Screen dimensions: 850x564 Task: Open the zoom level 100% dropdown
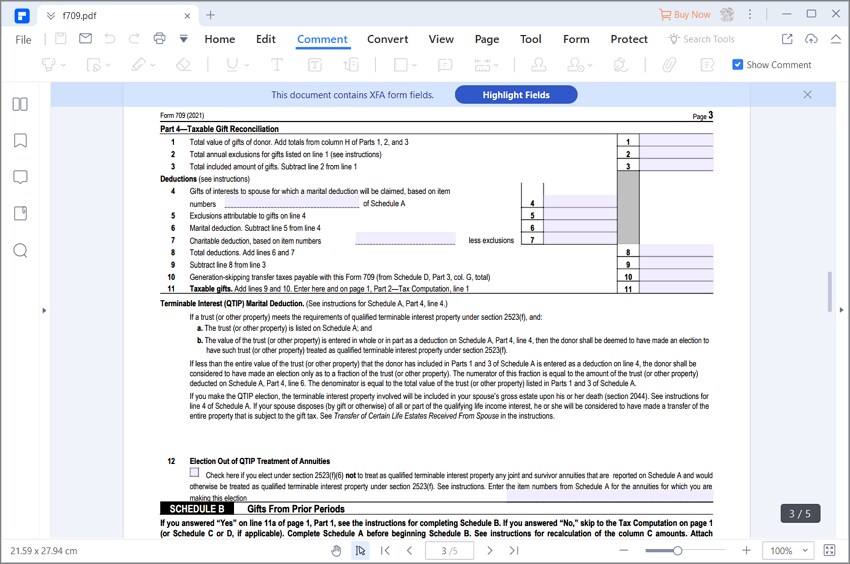[x=789, y=550]
